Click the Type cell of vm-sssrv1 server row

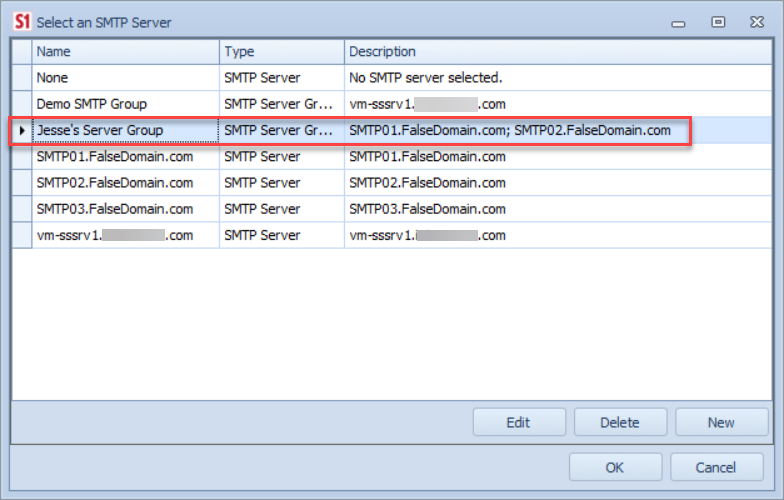click(282, 236)
